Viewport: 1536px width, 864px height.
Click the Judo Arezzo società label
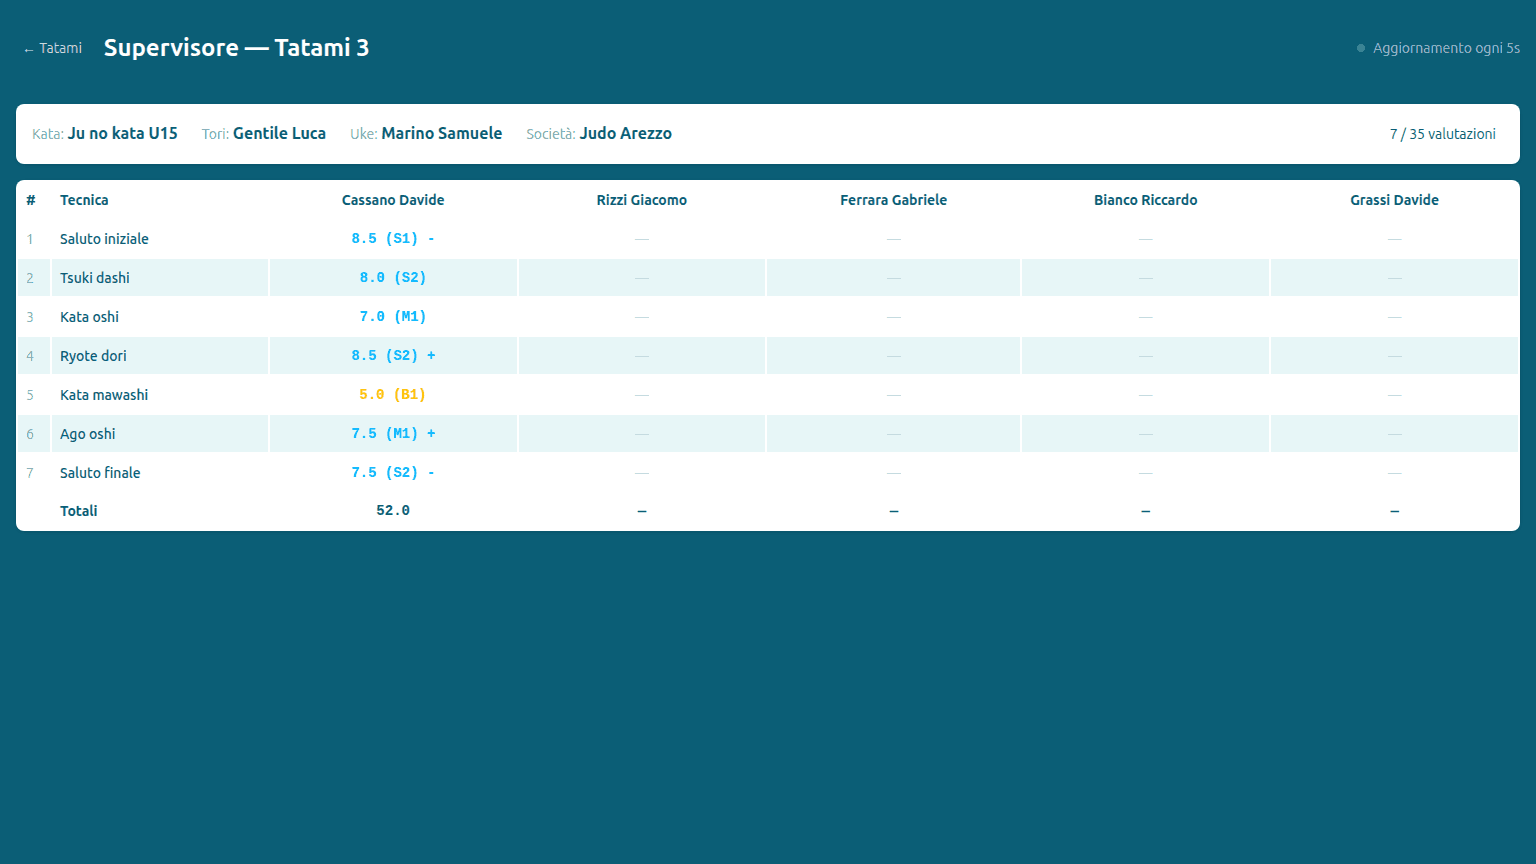point(625,134)
